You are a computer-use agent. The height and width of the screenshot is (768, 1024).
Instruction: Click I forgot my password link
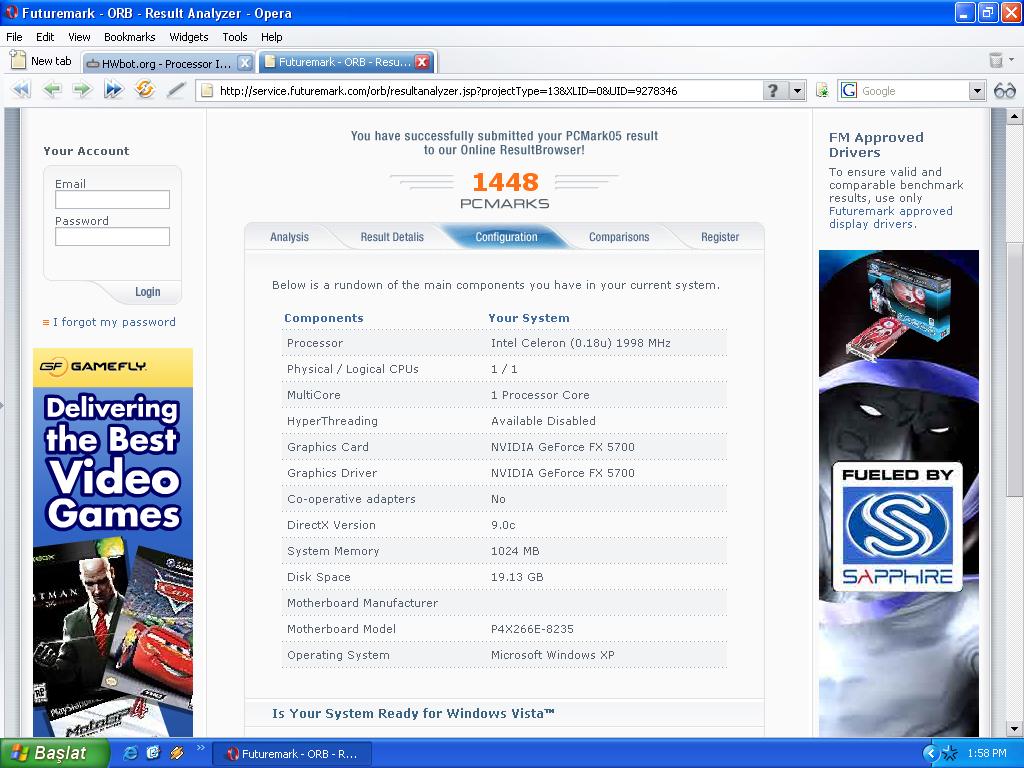[x=114, y=322]
